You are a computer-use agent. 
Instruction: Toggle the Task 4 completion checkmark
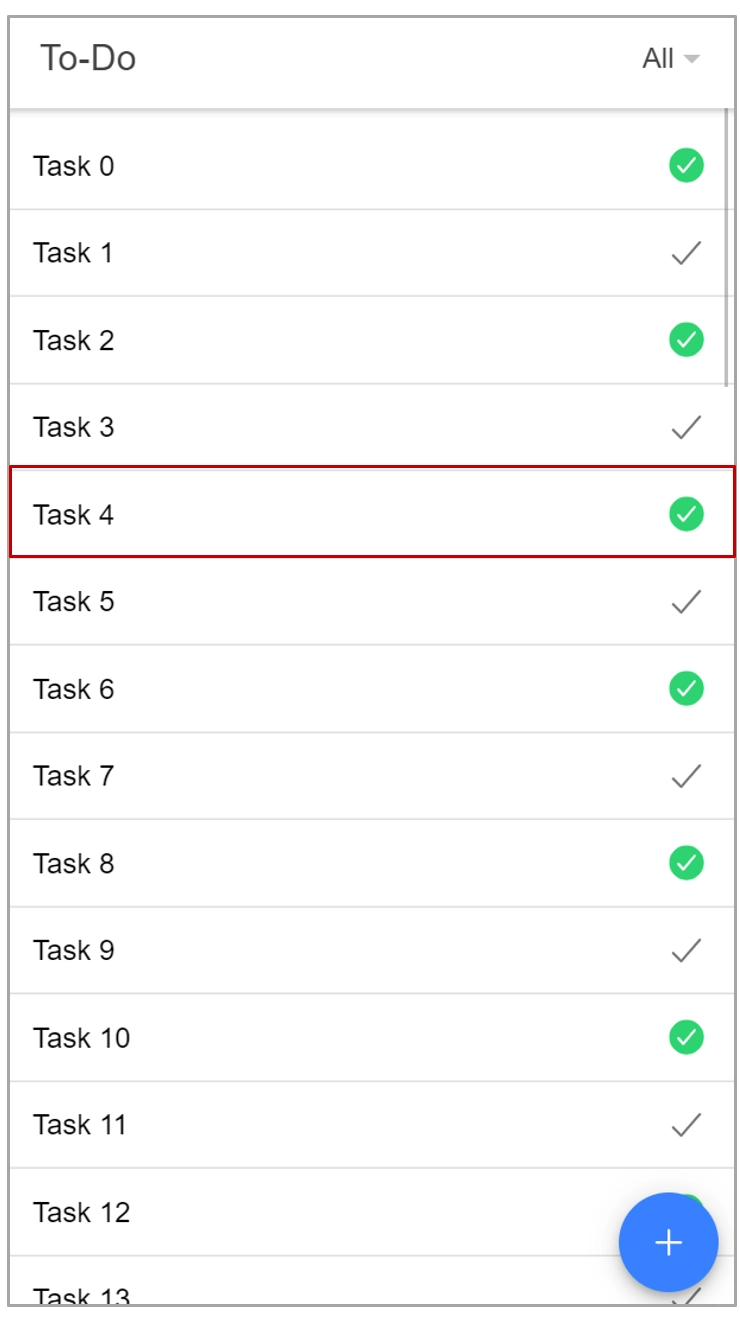[x=686, y=514]
